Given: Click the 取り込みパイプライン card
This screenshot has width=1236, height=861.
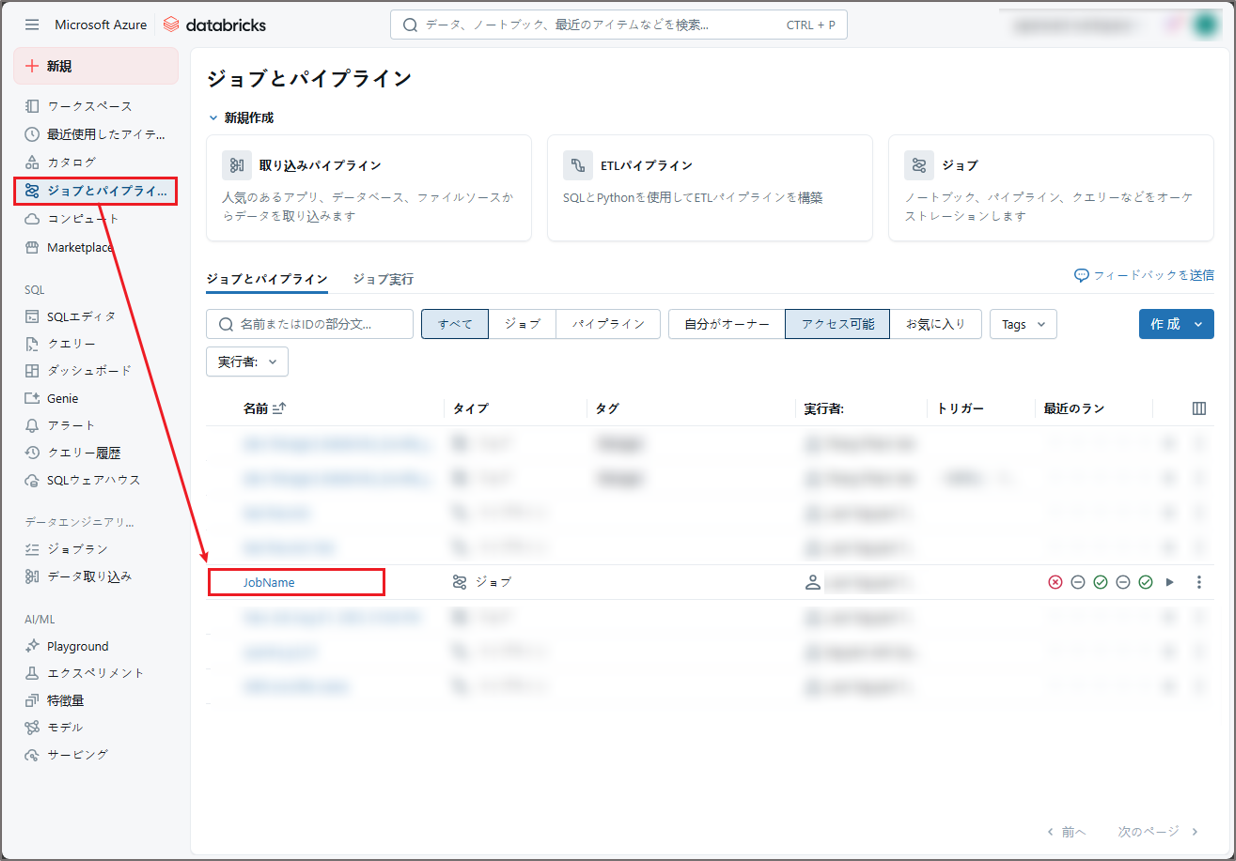Looking at the screenshot, I should (x=369, y=188).
